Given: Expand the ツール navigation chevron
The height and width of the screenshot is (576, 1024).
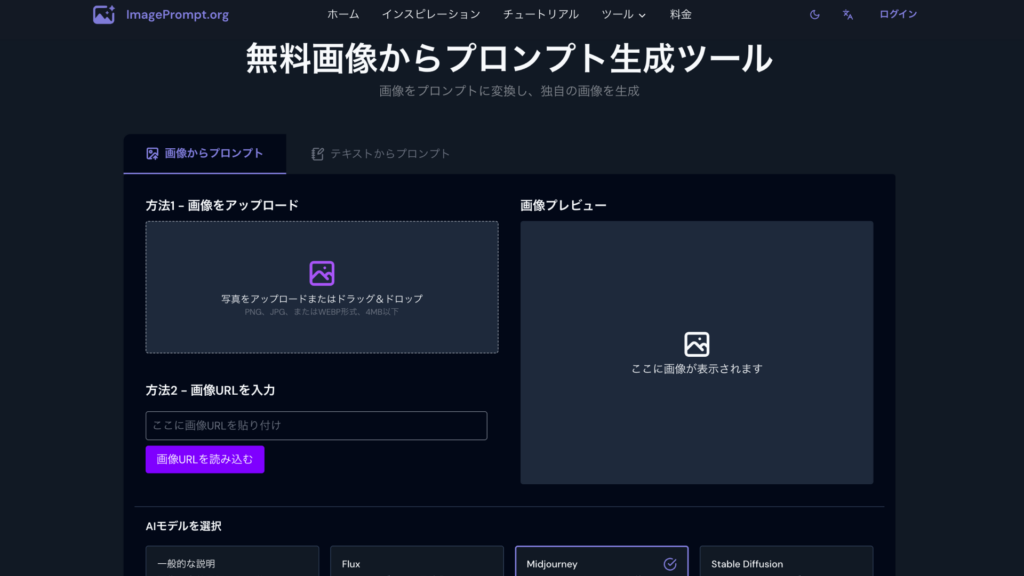Looking at the screenshot, I should tap(641, 15).
